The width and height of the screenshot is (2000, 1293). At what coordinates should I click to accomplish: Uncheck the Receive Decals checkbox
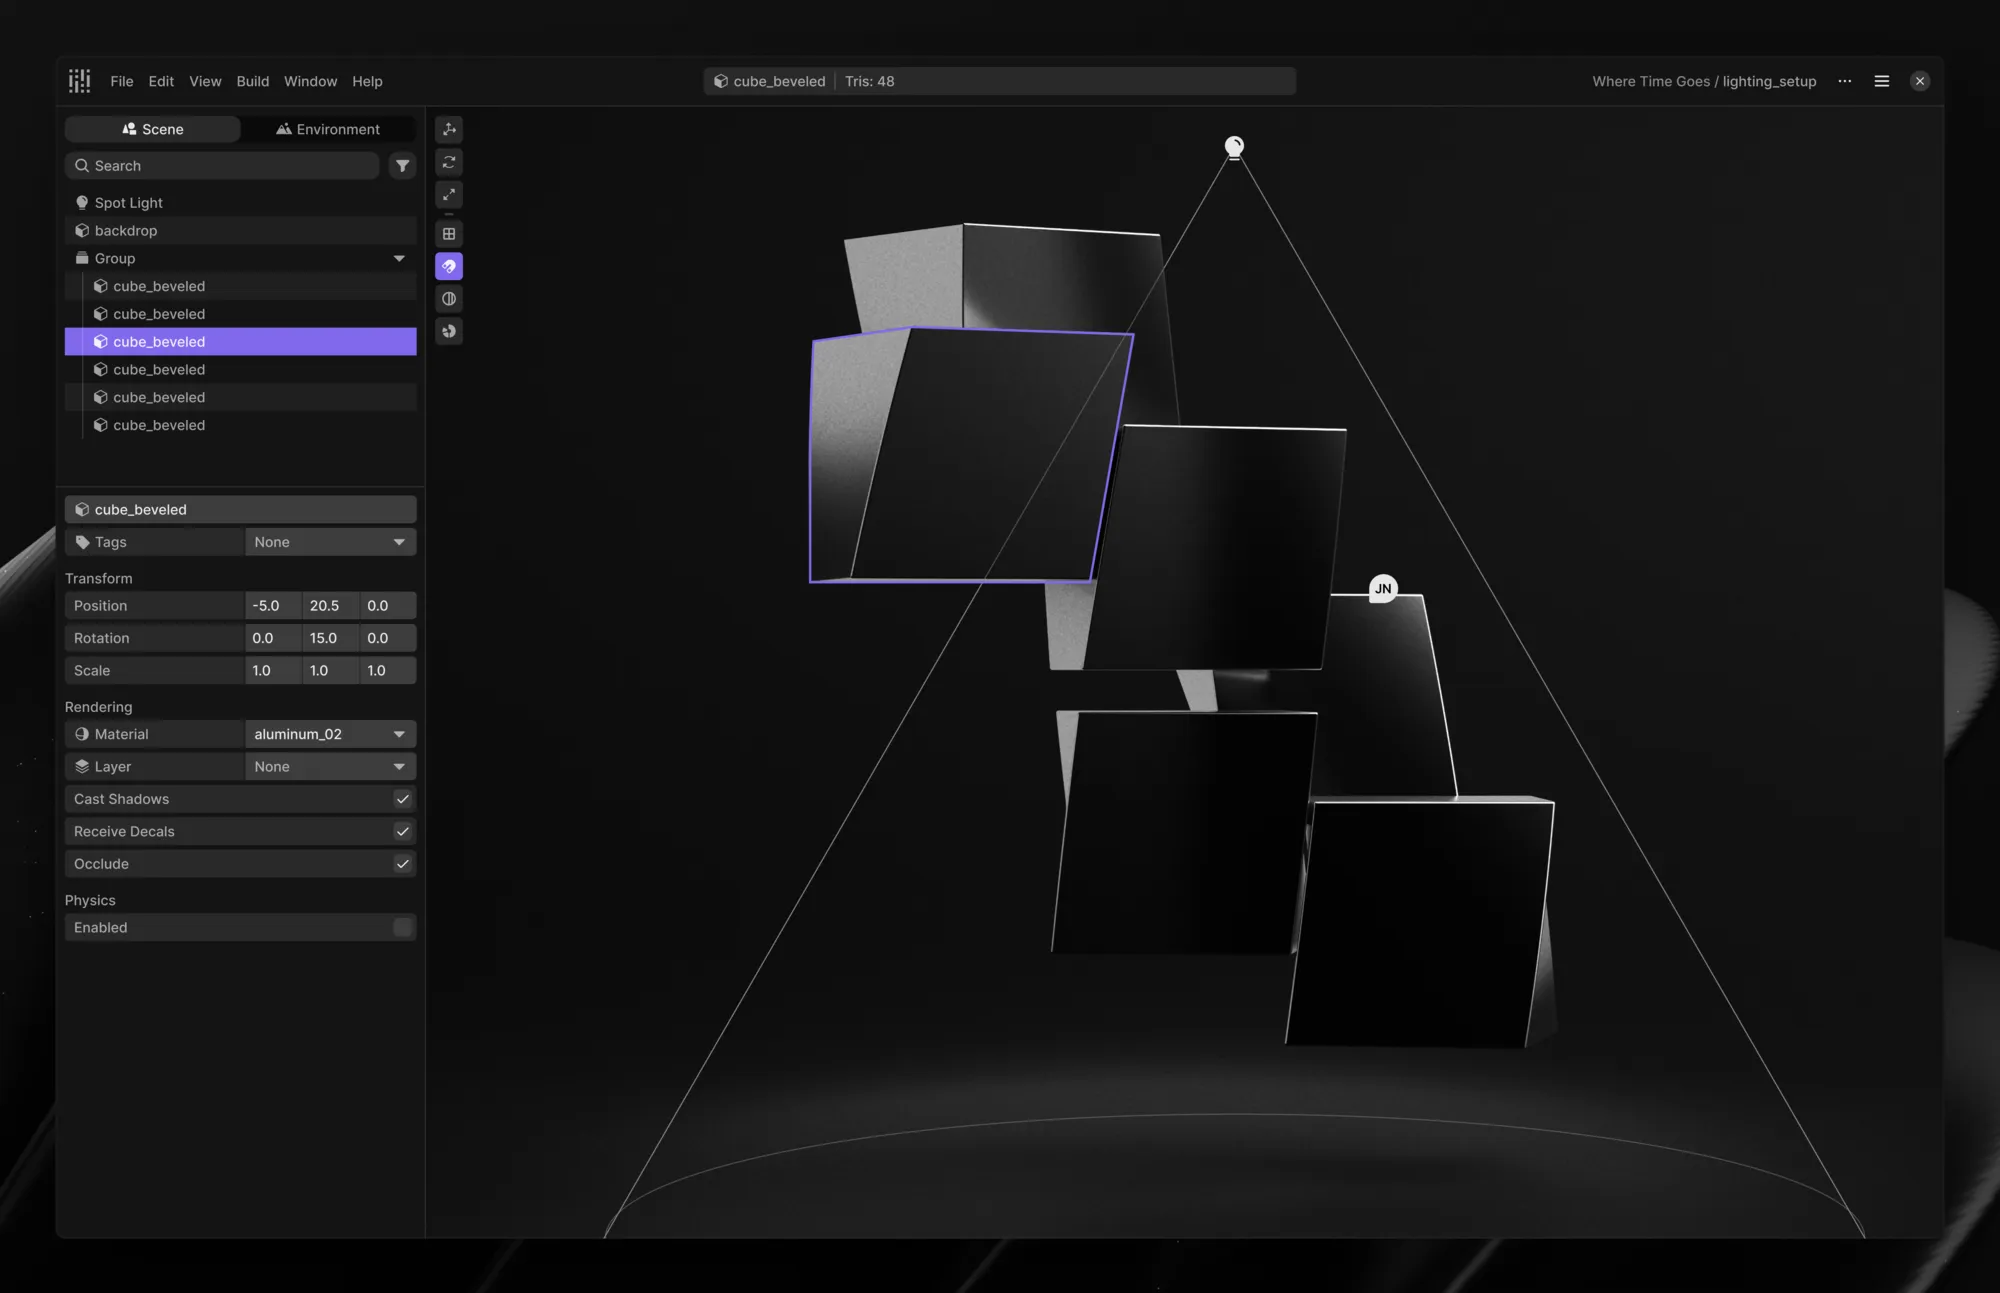pos(402,831)
